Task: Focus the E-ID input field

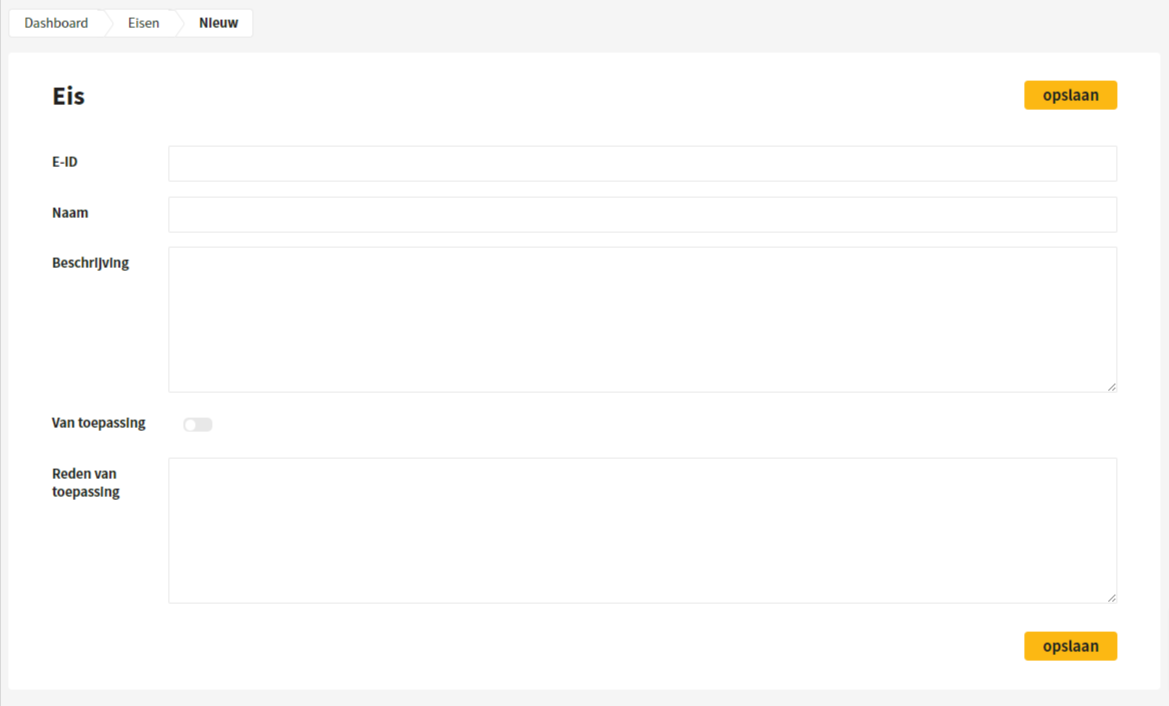Action: point(643,163)
